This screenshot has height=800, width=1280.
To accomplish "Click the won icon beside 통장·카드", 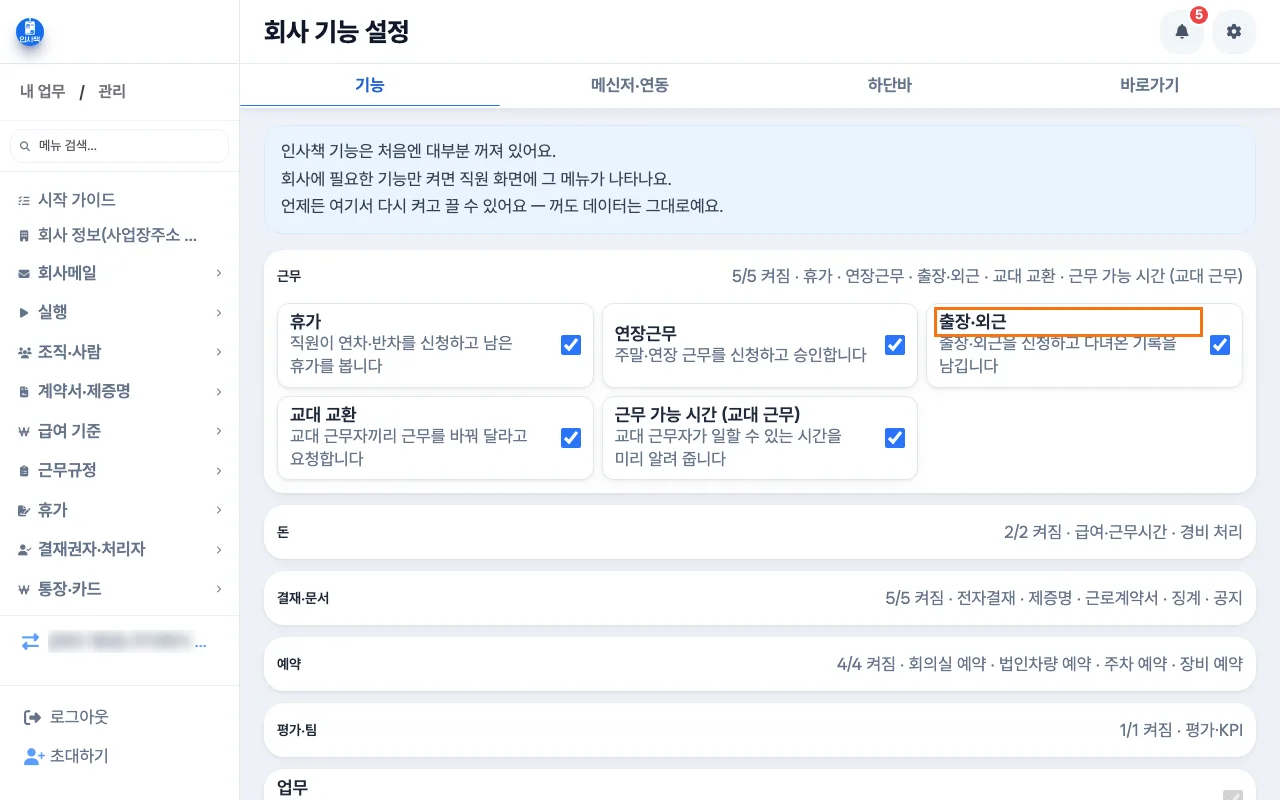I will click(x=24, y=589).
